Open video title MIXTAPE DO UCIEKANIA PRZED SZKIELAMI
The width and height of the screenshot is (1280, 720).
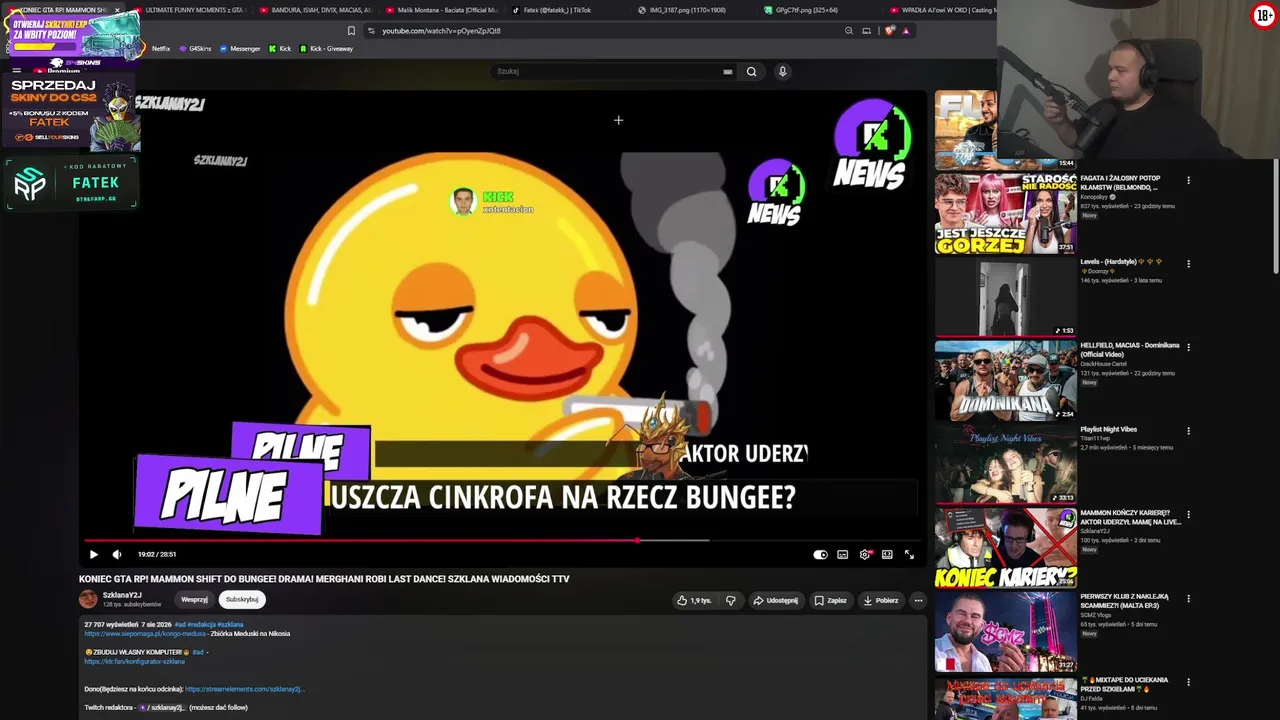click(1124, 684)
